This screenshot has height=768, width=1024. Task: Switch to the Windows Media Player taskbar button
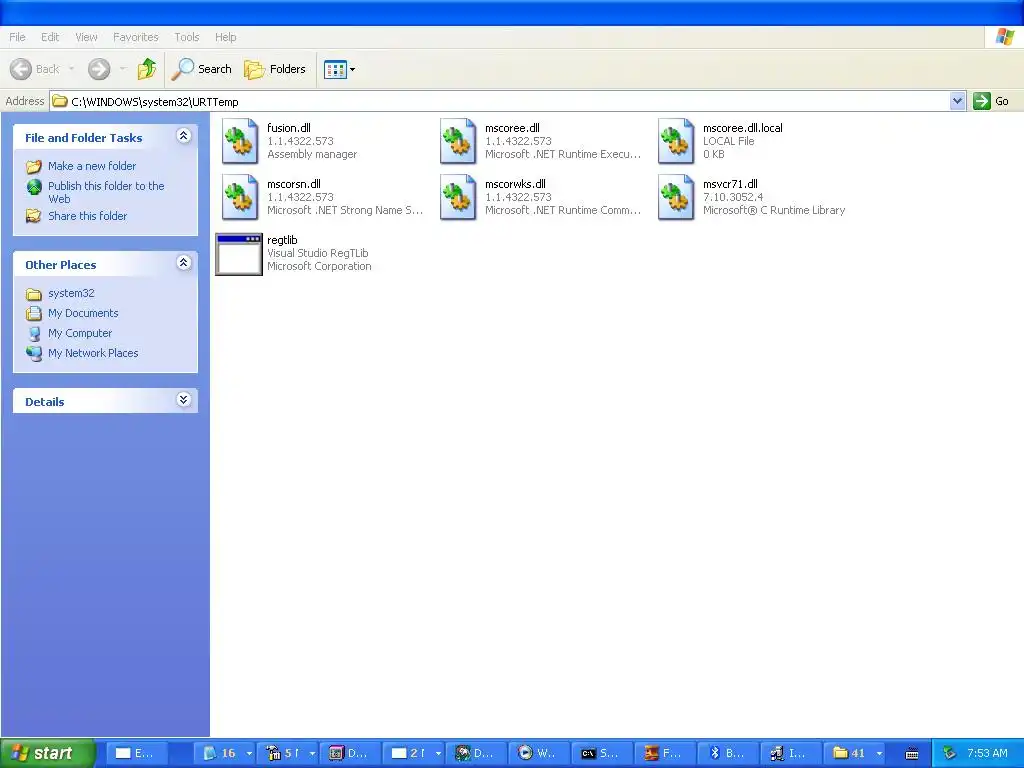pyautogui.click(x=539, y=754)
